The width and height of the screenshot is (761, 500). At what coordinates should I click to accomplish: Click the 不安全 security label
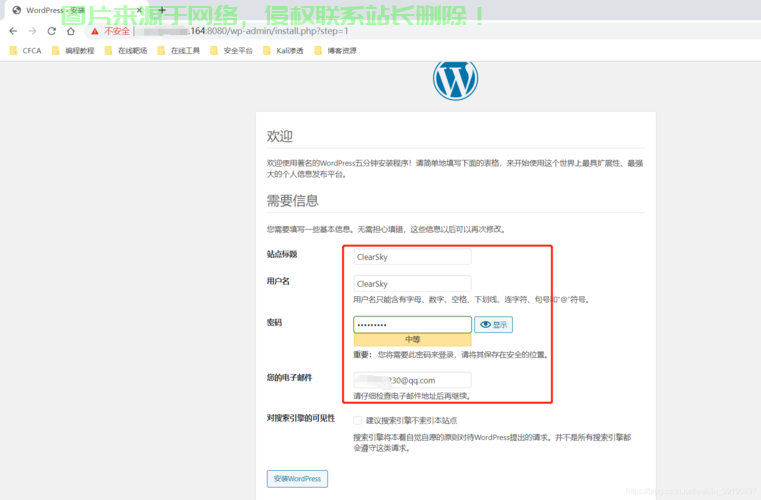pos(117,31)
